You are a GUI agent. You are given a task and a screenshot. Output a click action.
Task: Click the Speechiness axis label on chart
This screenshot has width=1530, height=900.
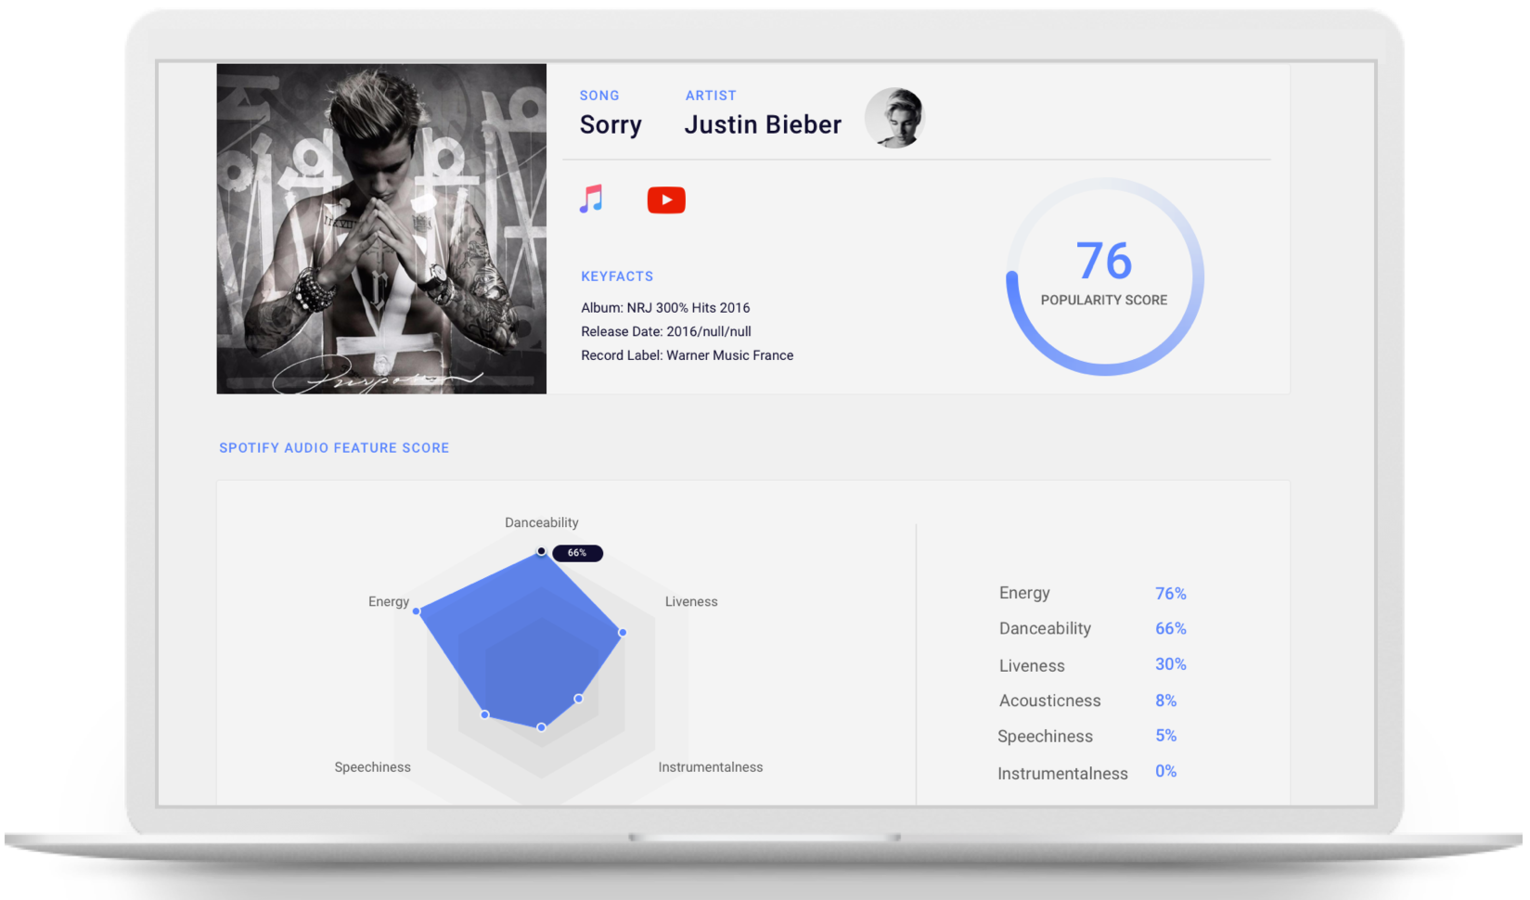point(372,767)
